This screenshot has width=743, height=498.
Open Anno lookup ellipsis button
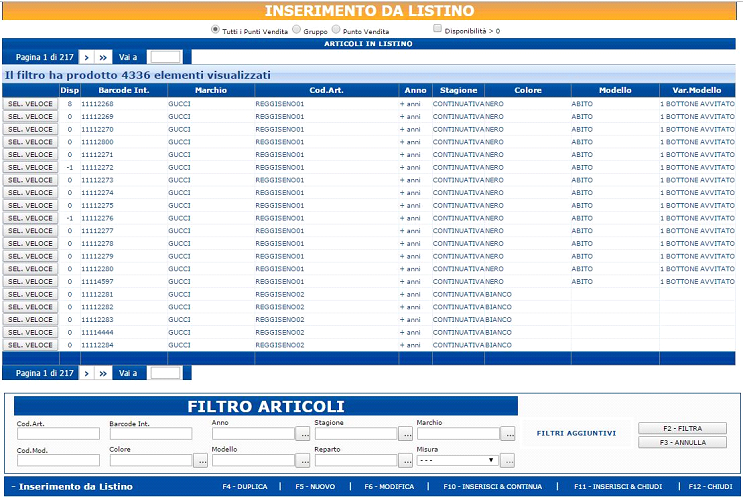pyautogui.click(x=303, y=434)
